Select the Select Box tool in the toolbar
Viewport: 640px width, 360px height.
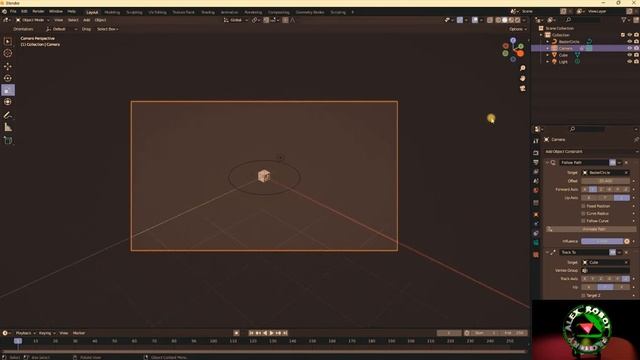[x=8, y=41]
